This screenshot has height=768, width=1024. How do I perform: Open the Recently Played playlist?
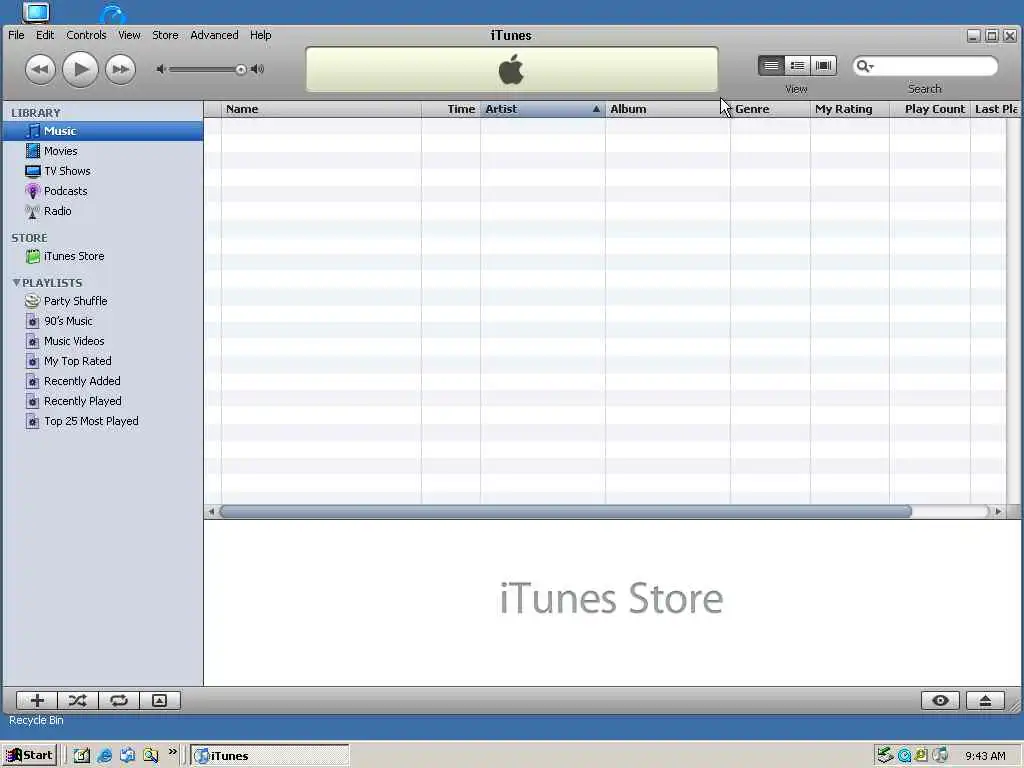point(103,401)
